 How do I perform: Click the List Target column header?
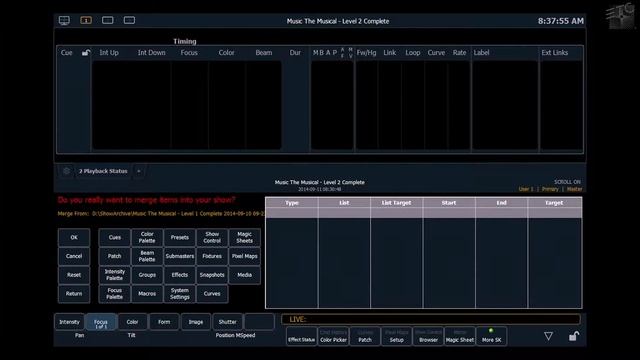click(x=396, y=203)
